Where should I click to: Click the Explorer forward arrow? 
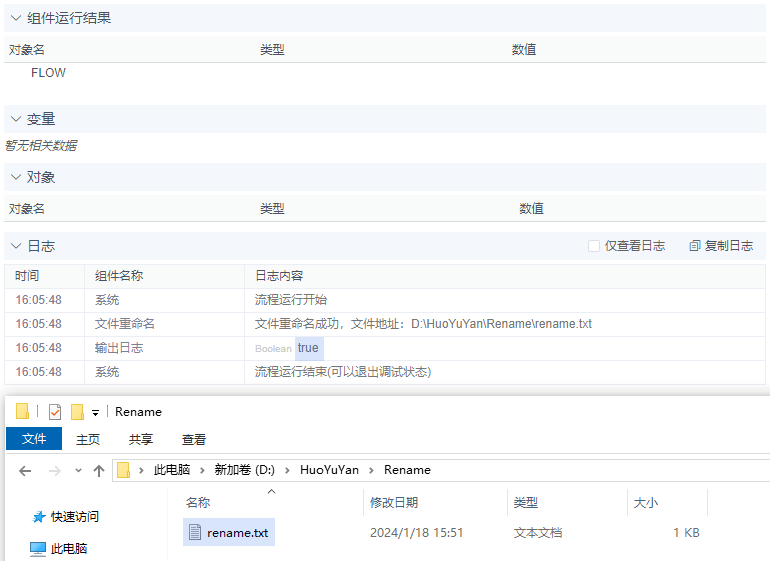point(55,471)
